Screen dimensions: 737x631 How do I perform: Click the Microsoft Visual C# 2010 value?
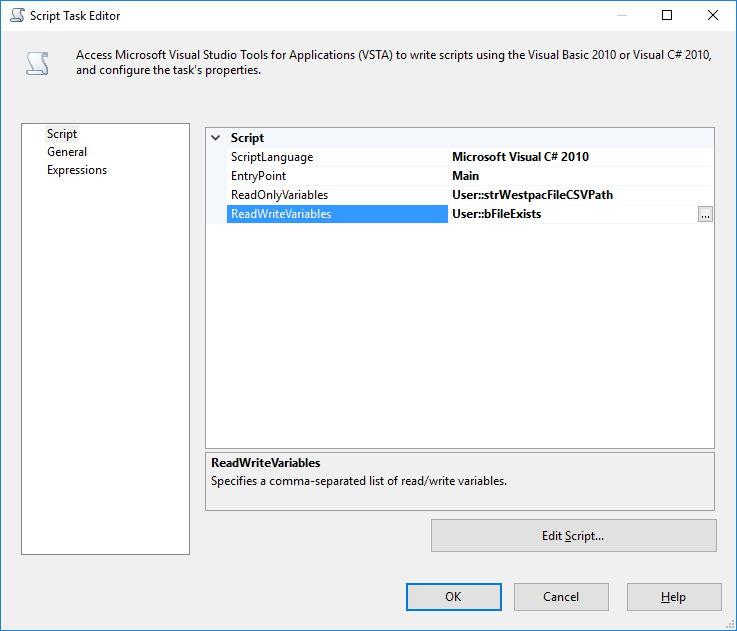click(x=520, y=157)
